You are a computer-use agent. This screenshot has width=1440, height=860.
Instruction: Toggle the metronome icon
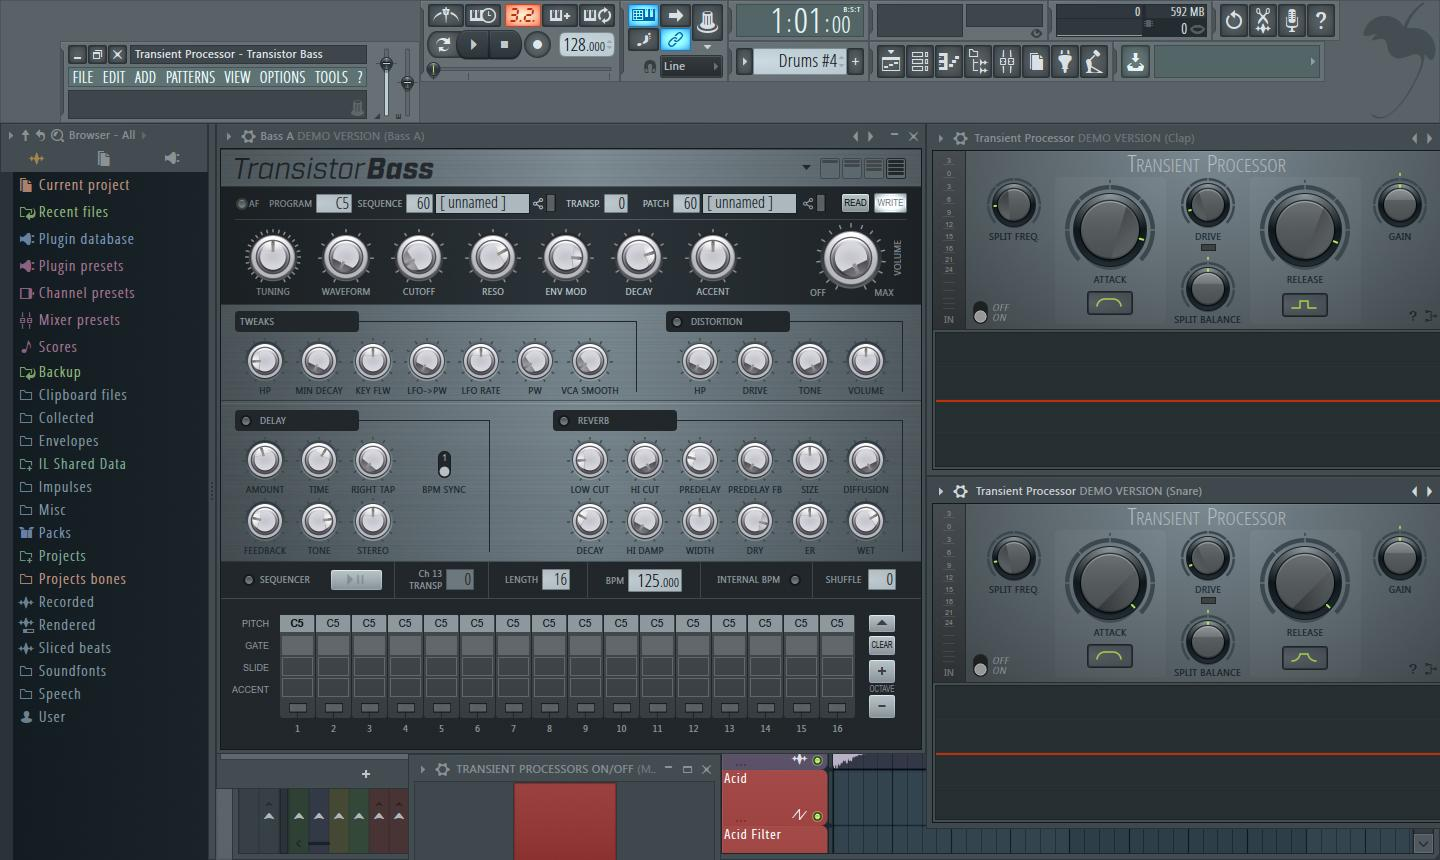click(x=445, y=15)
